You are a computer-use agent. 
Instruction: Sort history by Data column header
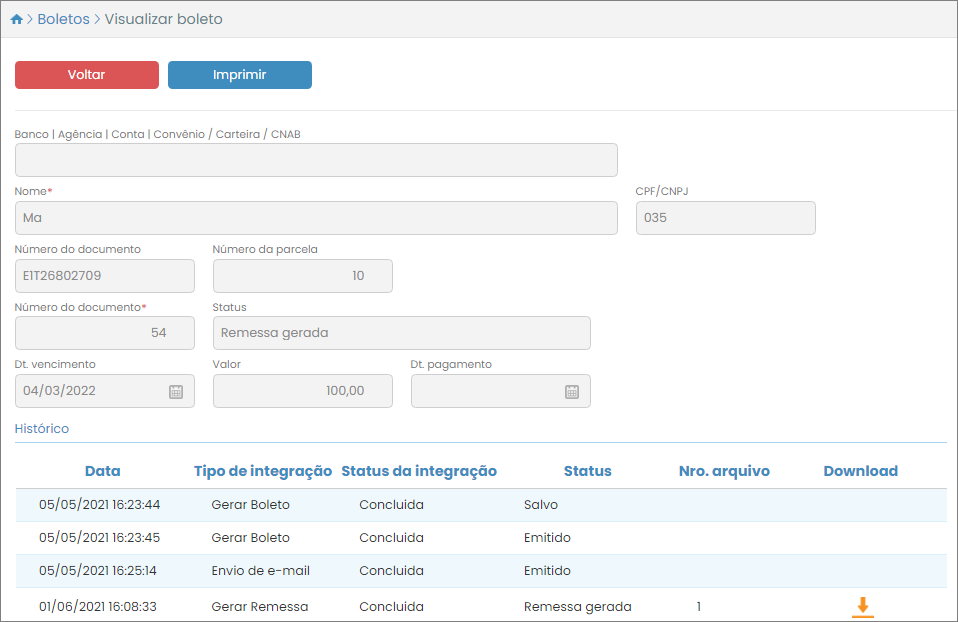point(102,471)
